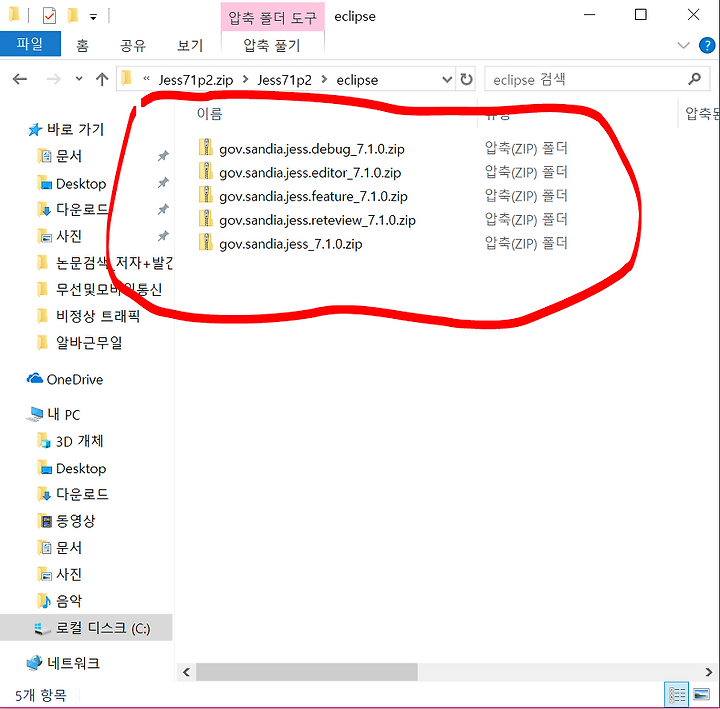The height and width of the screenshot is (709, 720).
Task: Open the quick access toolbar customize dropdown
Action: (x=93, y=17)
